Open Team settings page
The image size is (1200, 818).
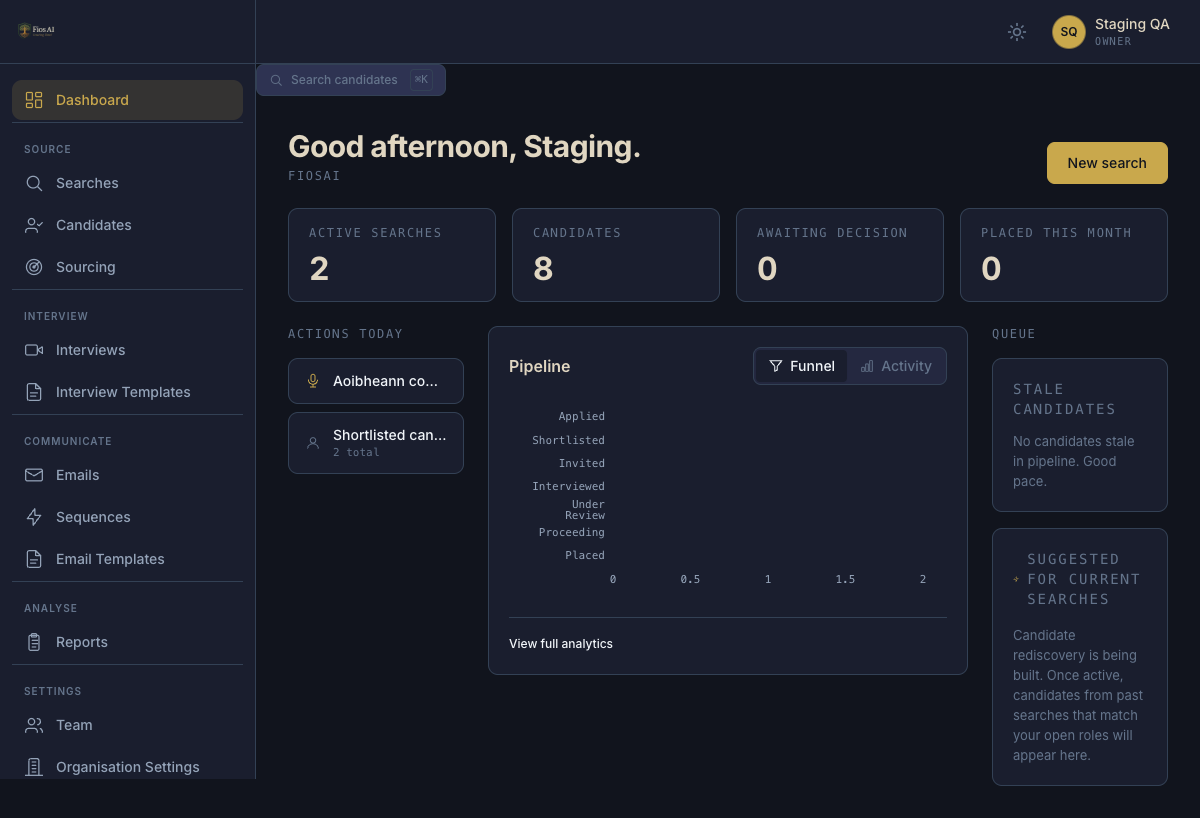pyautogui.click(x=127, y=725)
